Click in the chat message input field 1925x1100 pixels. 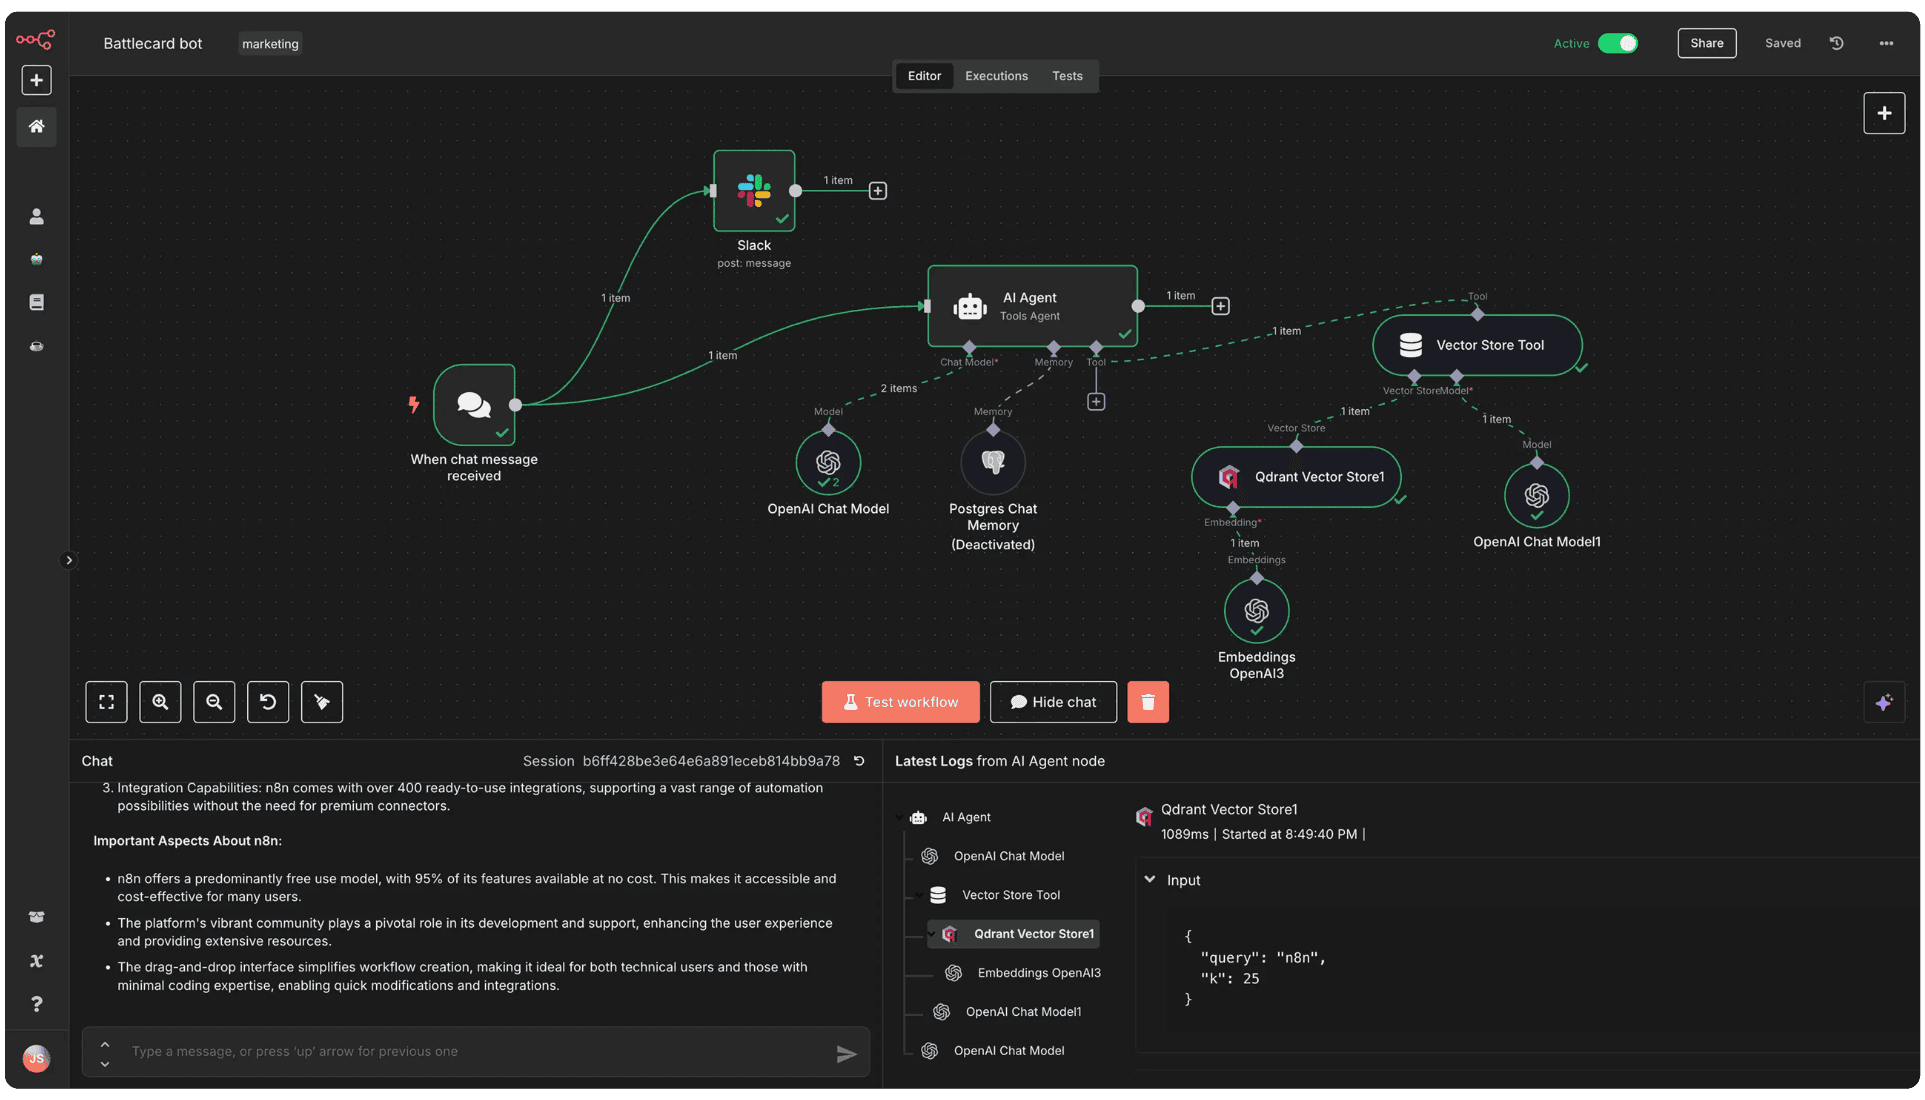(476, 1052)
